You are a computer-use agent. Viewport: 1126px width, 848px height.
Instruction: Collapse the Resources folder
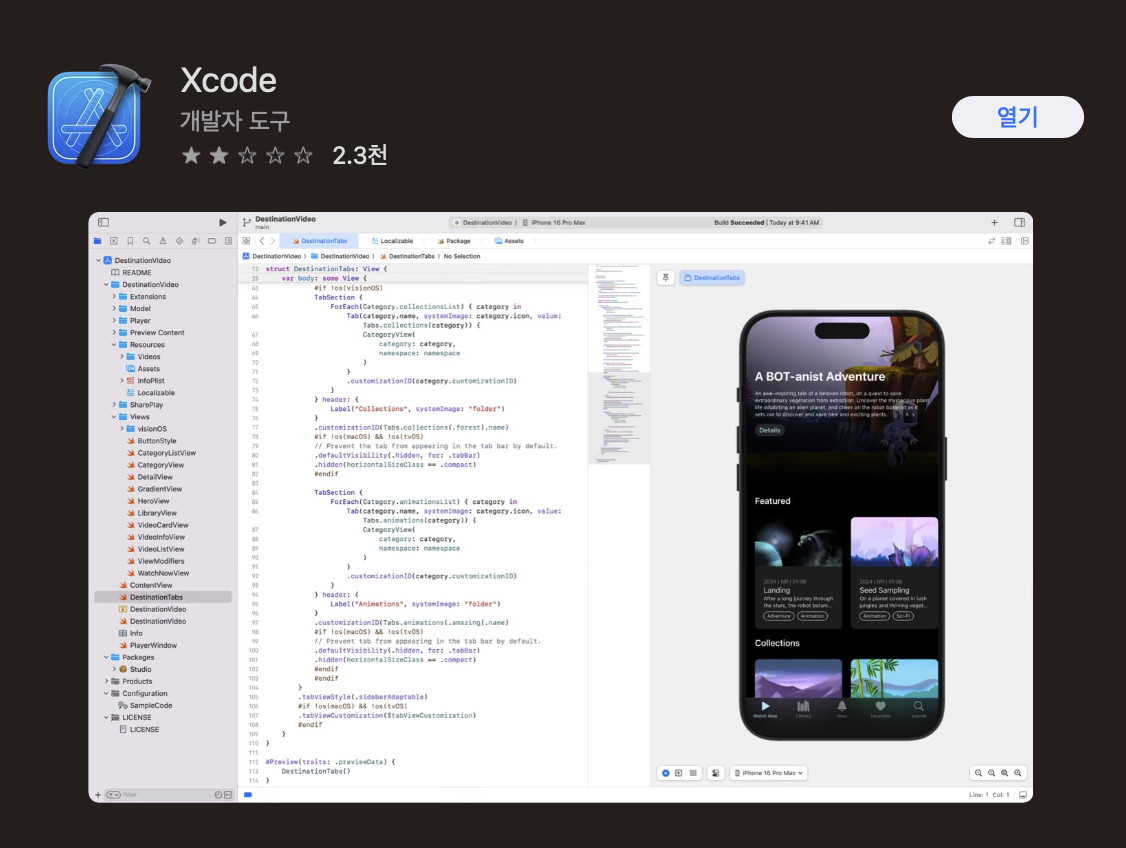(114, 345)
